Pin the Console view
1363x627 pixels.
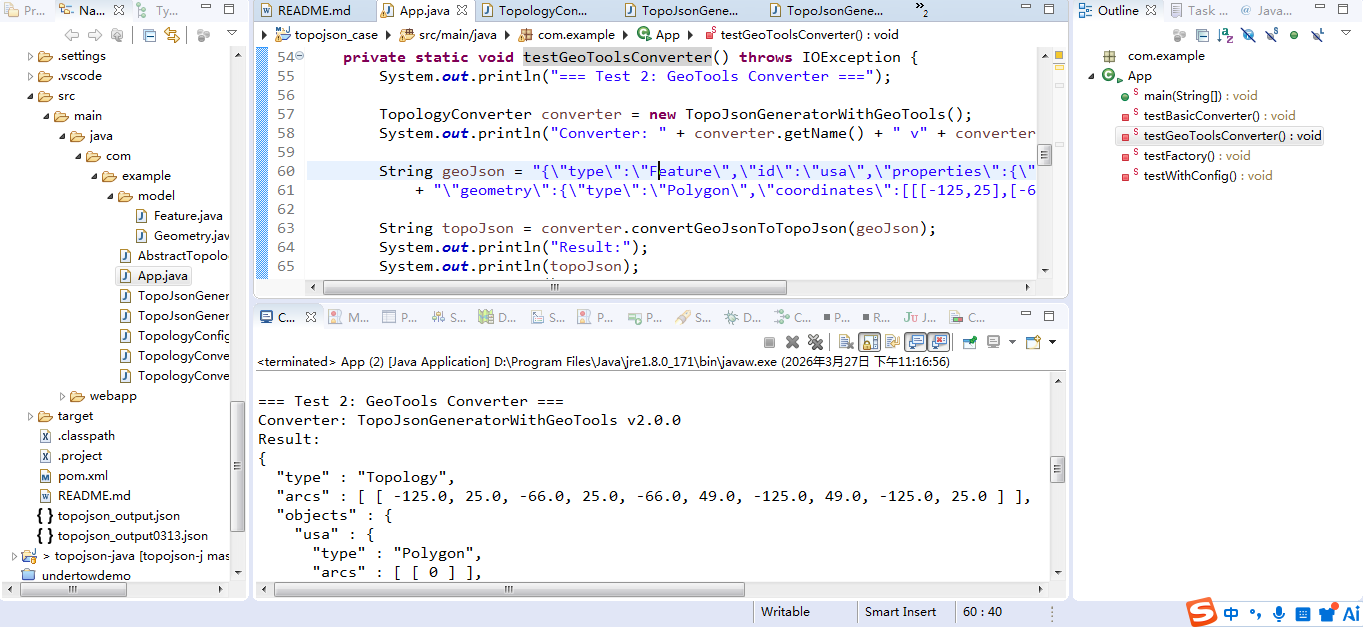(x=969, y=342)
